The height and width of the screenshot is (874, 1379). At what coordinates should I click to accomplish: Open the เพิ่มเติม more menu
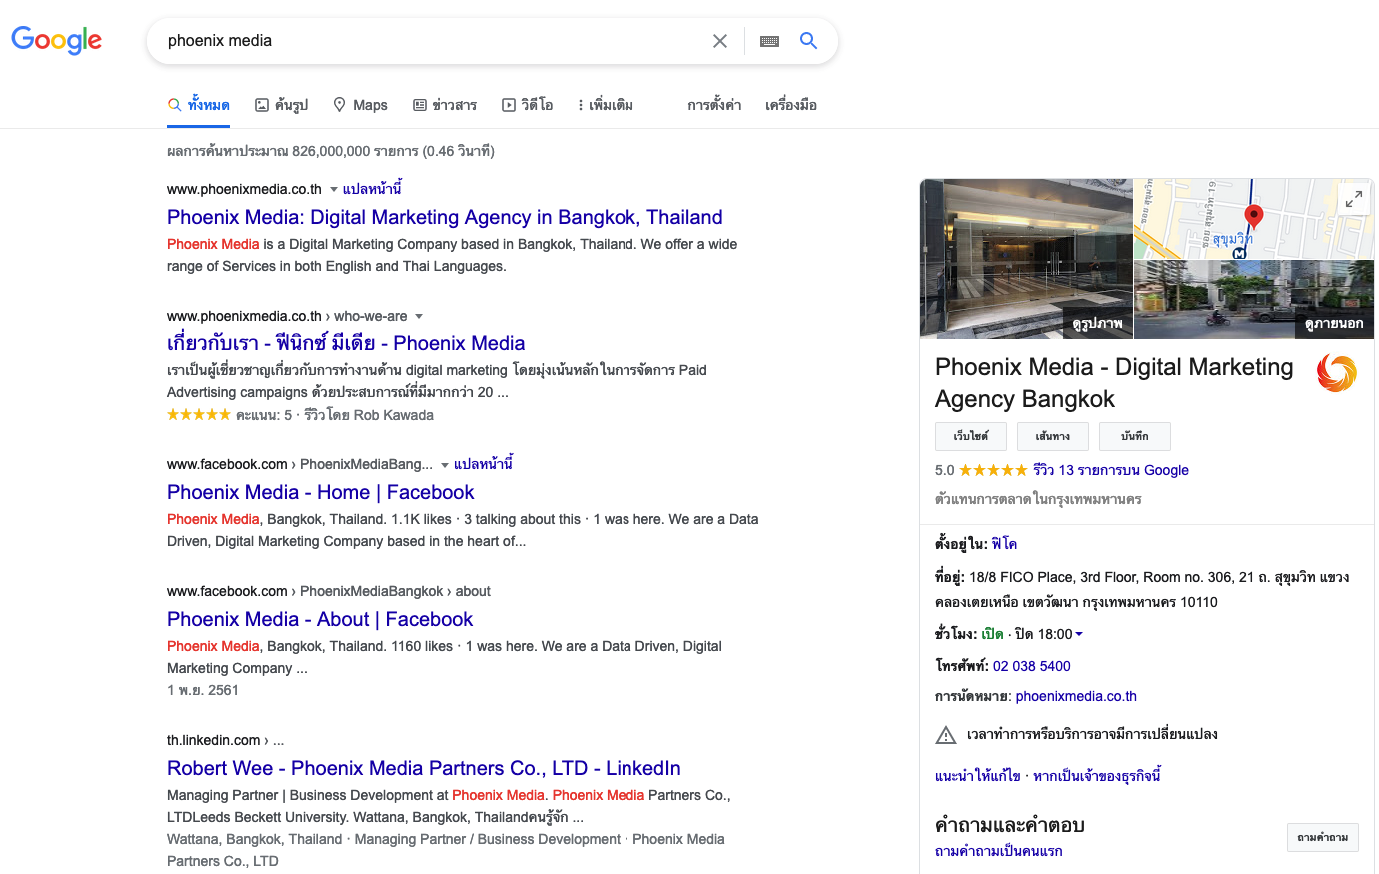click(x=605, y=105)
